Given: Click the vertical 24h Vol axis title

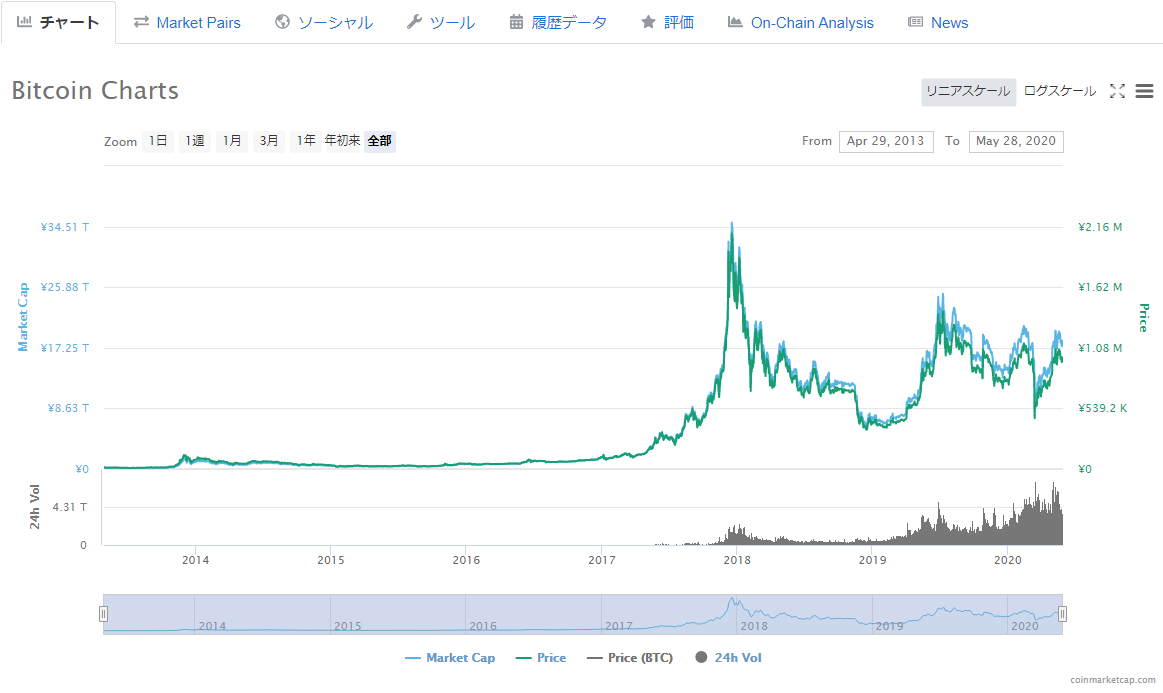Looking at the screenshot, I should (35, 507).
